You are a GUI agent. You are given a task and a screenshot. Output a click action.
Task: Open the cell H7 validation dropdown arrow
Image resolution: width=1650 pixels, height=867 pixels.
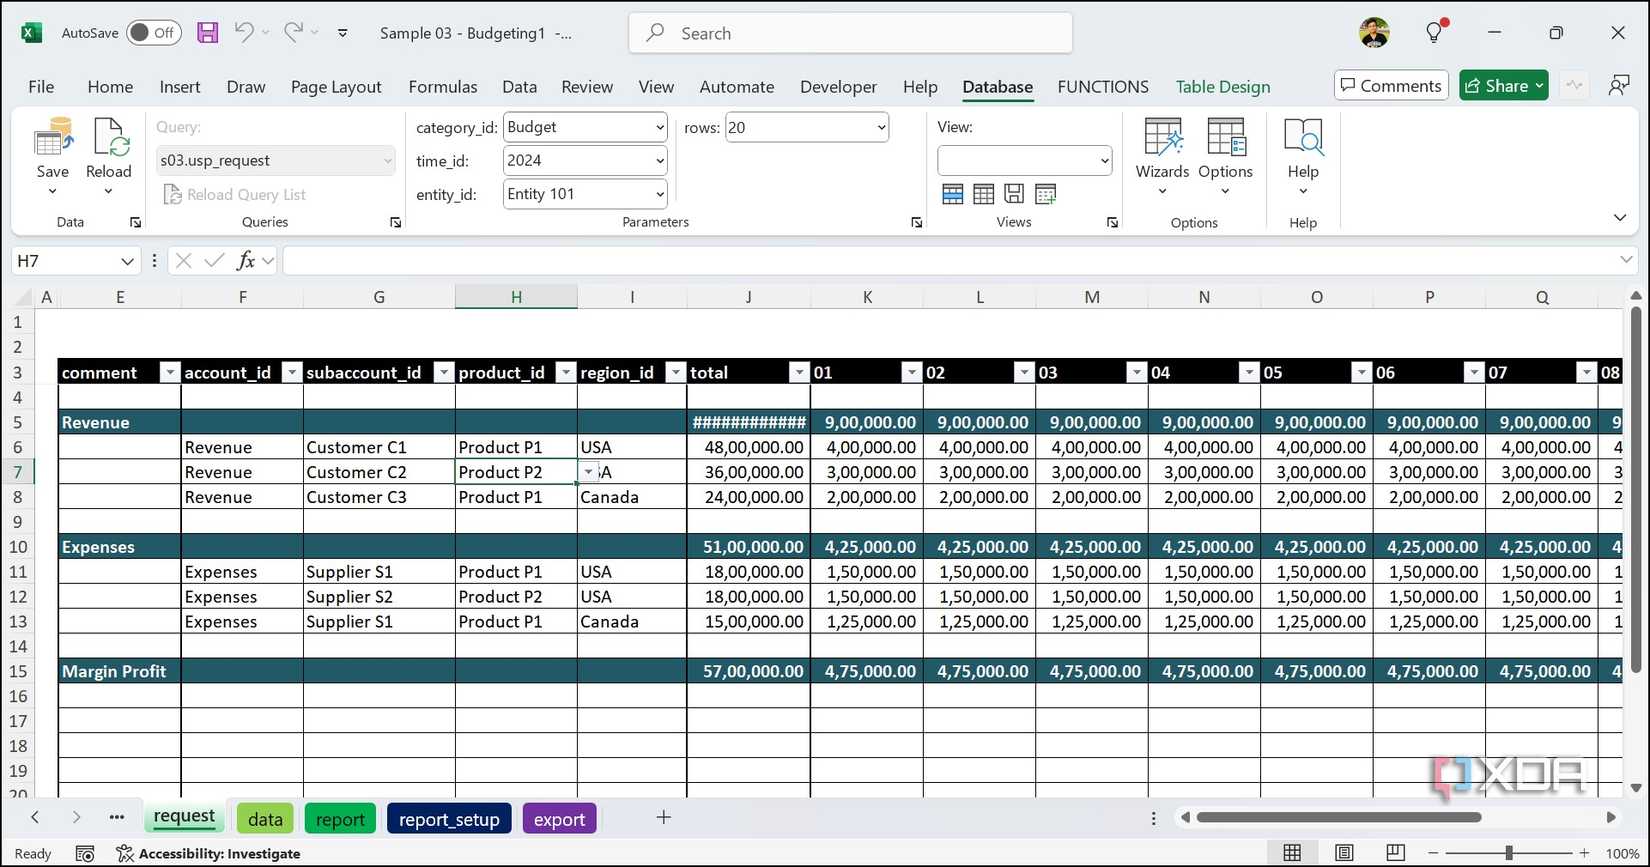pyautogui.click(x=589, y=472)
